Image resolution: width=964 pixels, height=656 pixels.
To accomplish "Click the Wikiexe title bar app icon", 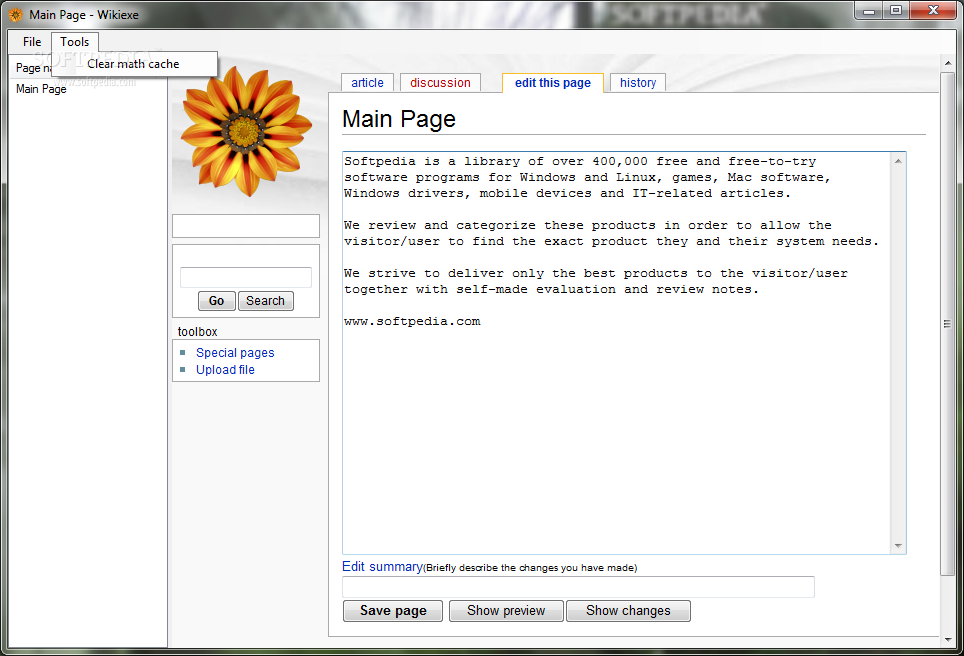I will (15, 15).
